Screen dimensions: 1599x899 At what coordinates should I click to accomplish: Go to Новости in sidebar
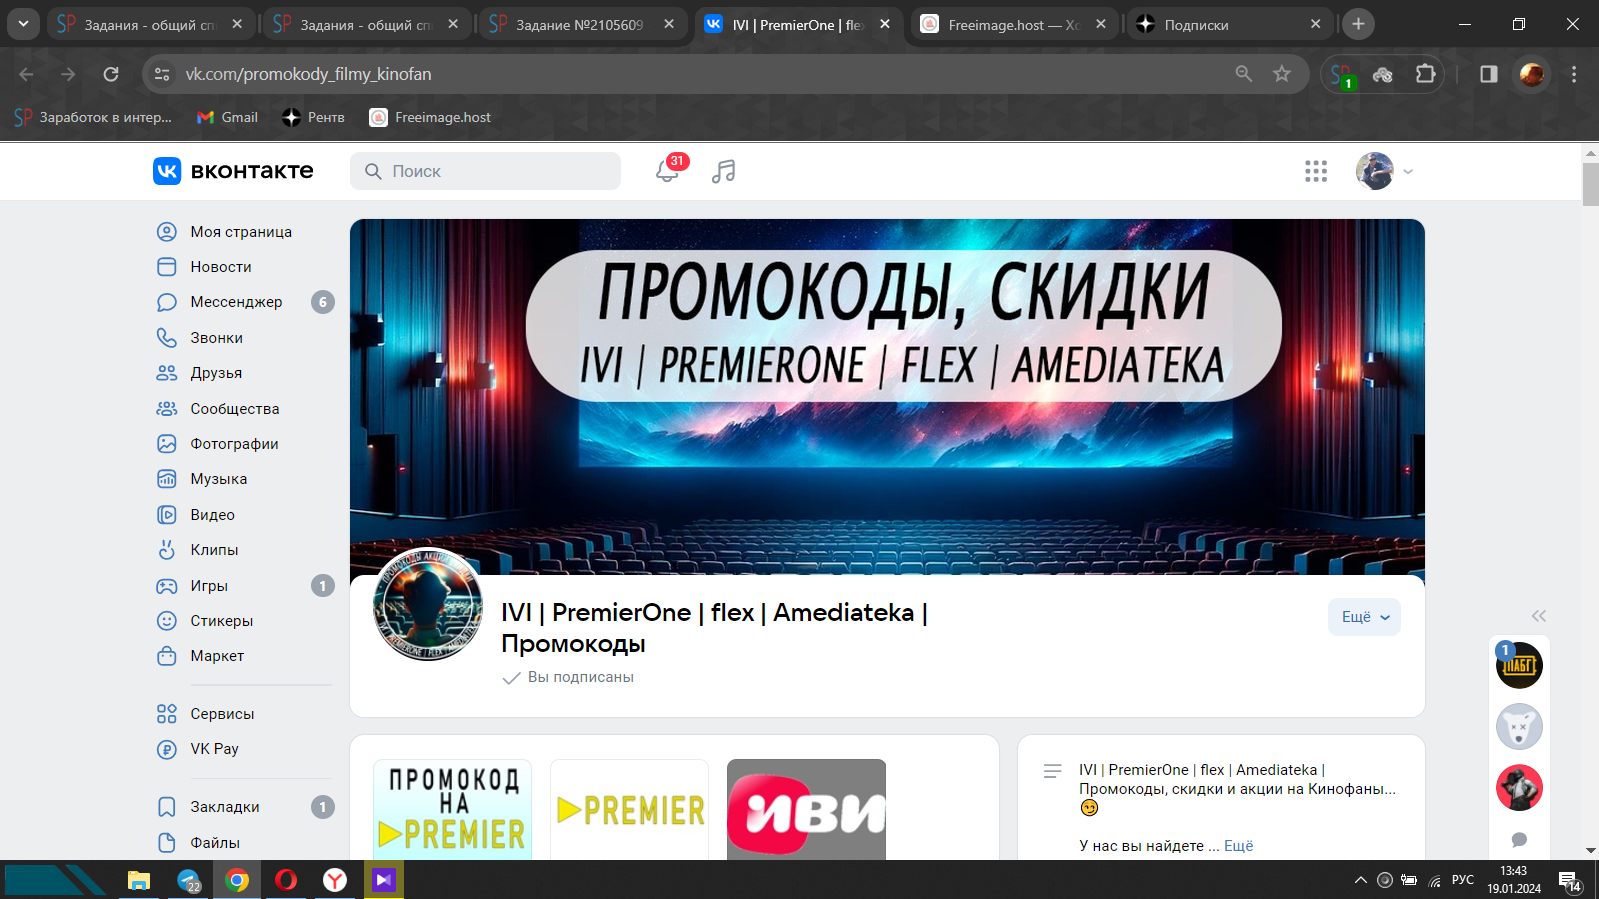[x=221, y=267]
